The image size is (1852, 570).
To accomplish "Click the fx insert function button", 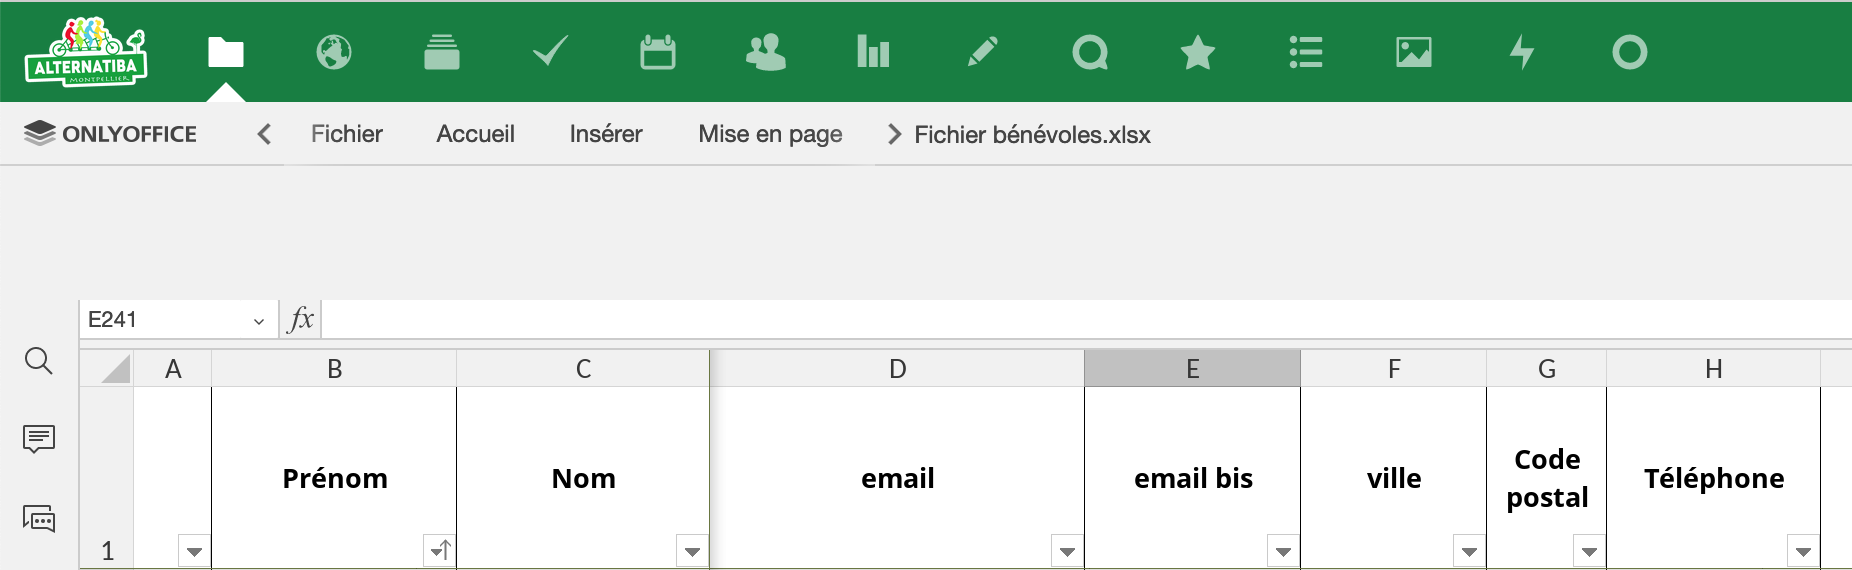I will pos(300,320).
